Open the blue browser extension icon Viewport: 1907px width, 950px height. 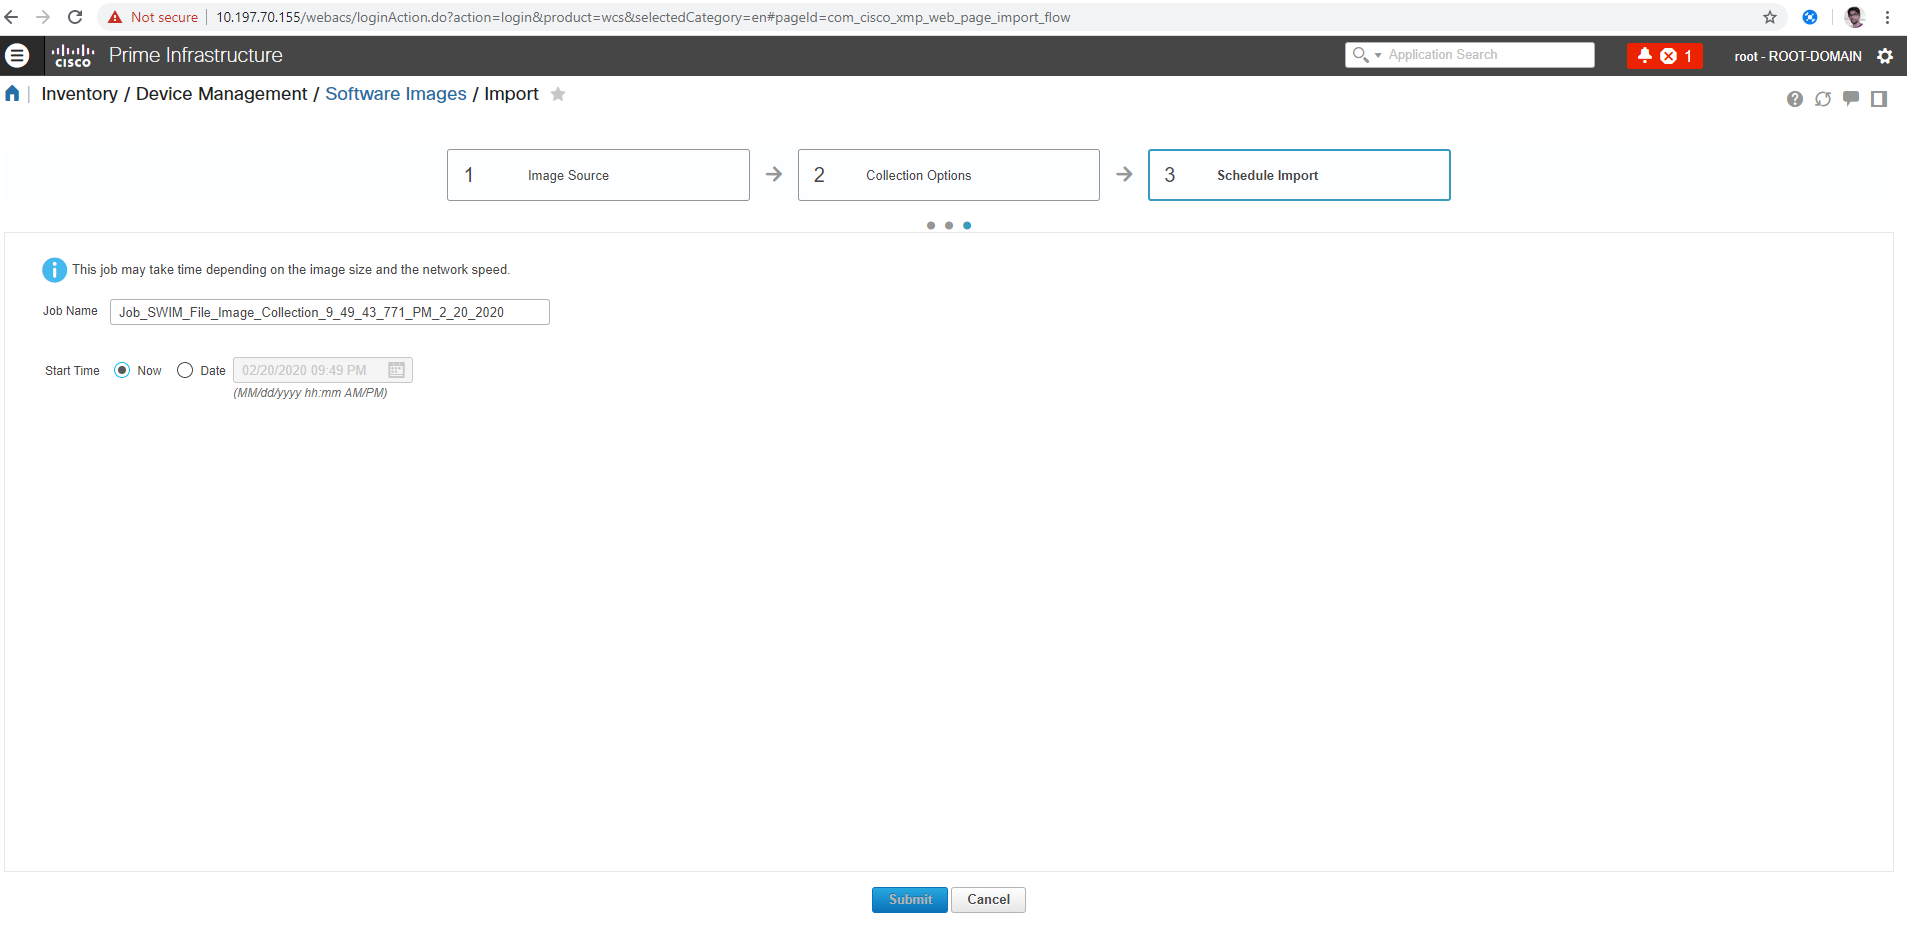coord(1810,17)
